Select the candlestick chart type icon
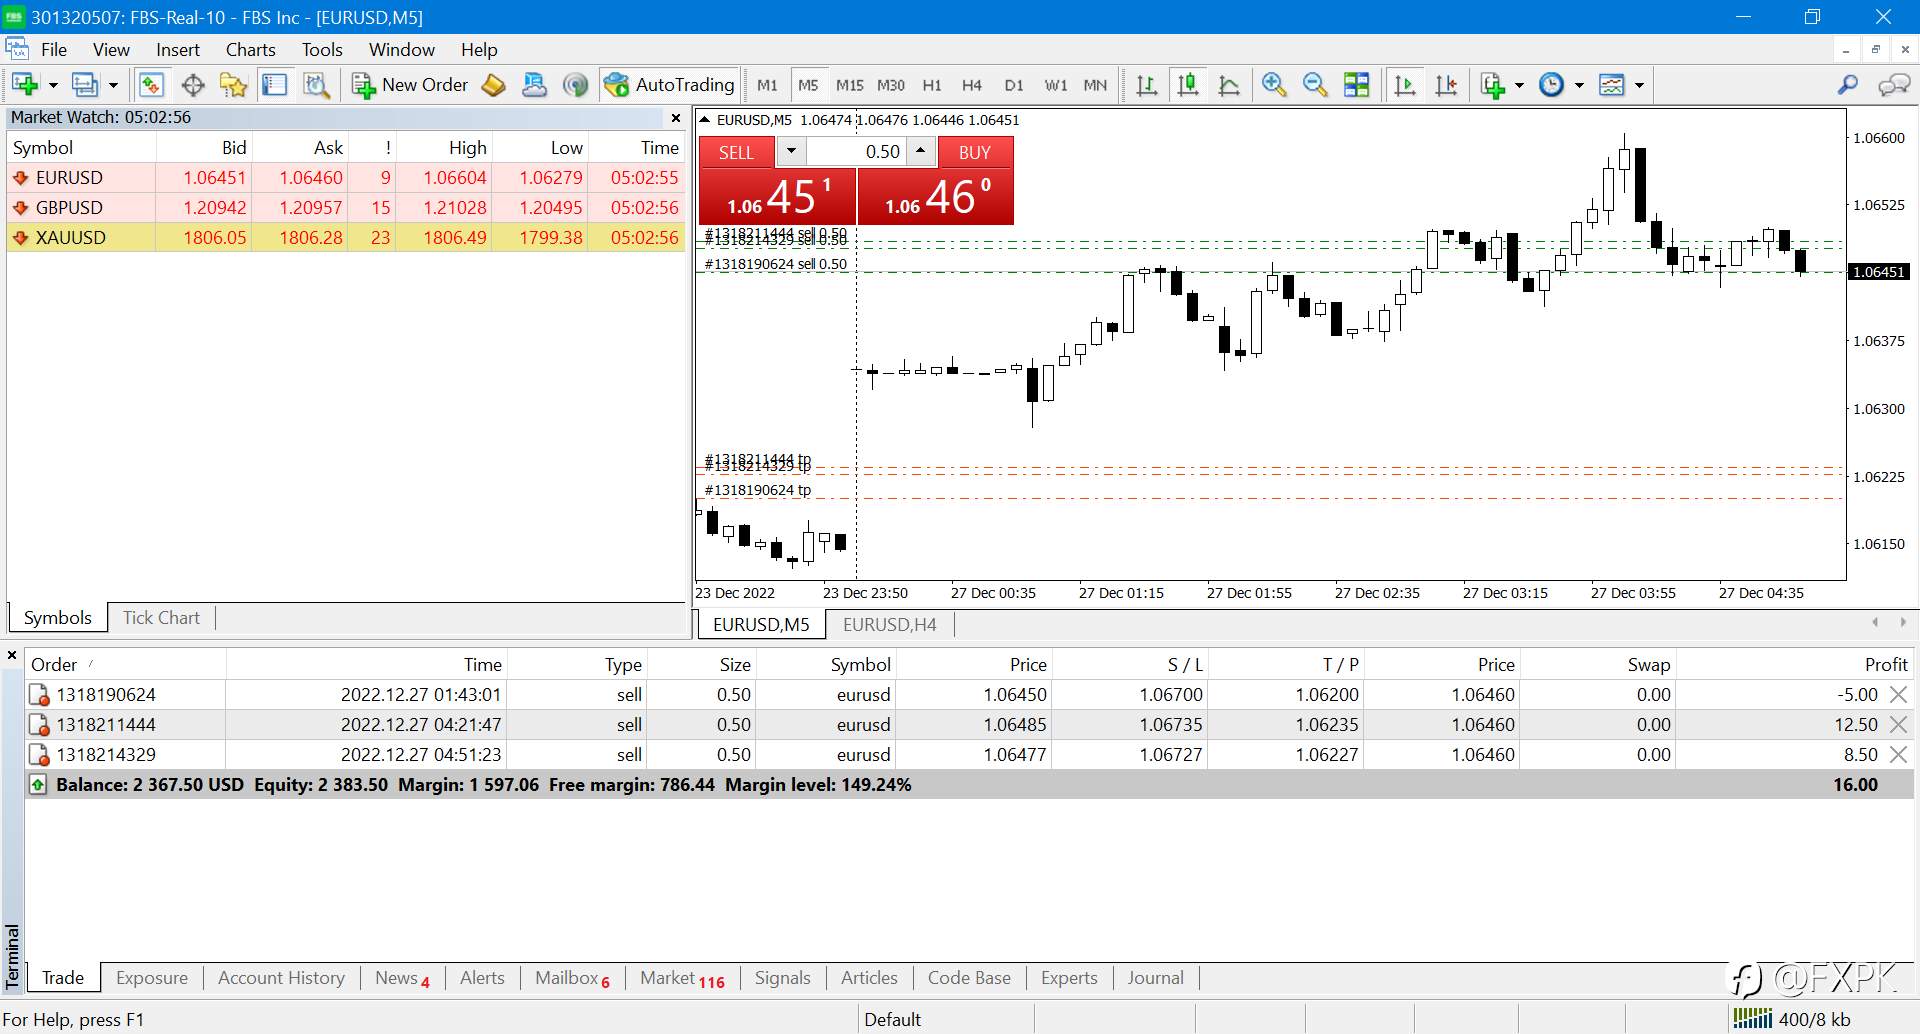 coord(1188,85)
